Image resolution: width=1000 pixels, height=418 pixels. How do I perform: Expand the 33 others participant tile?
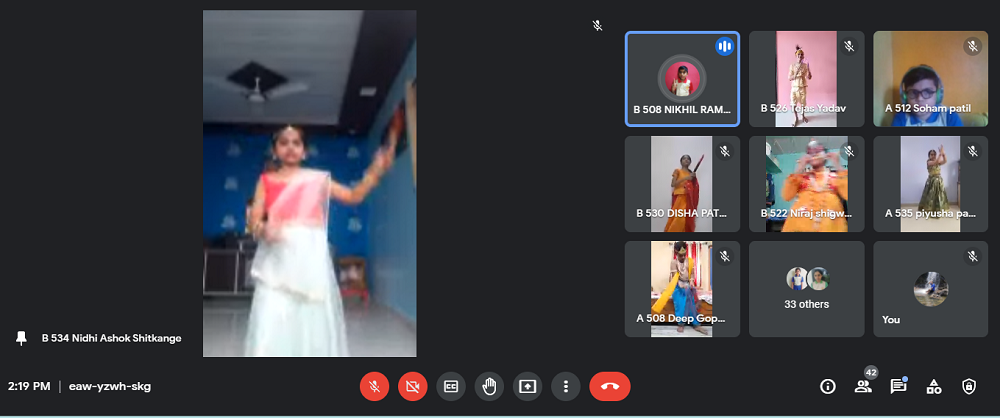tap(806, 288)
